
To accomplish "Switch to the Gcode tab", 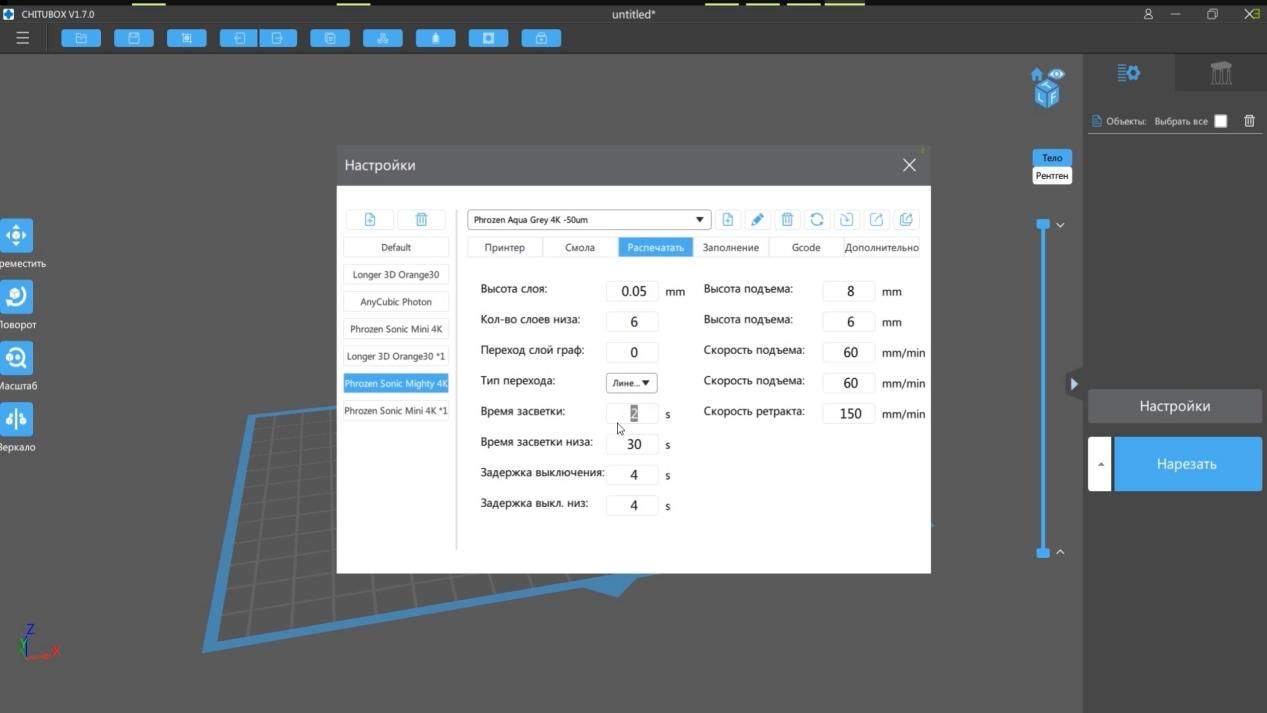I will 805,247.
